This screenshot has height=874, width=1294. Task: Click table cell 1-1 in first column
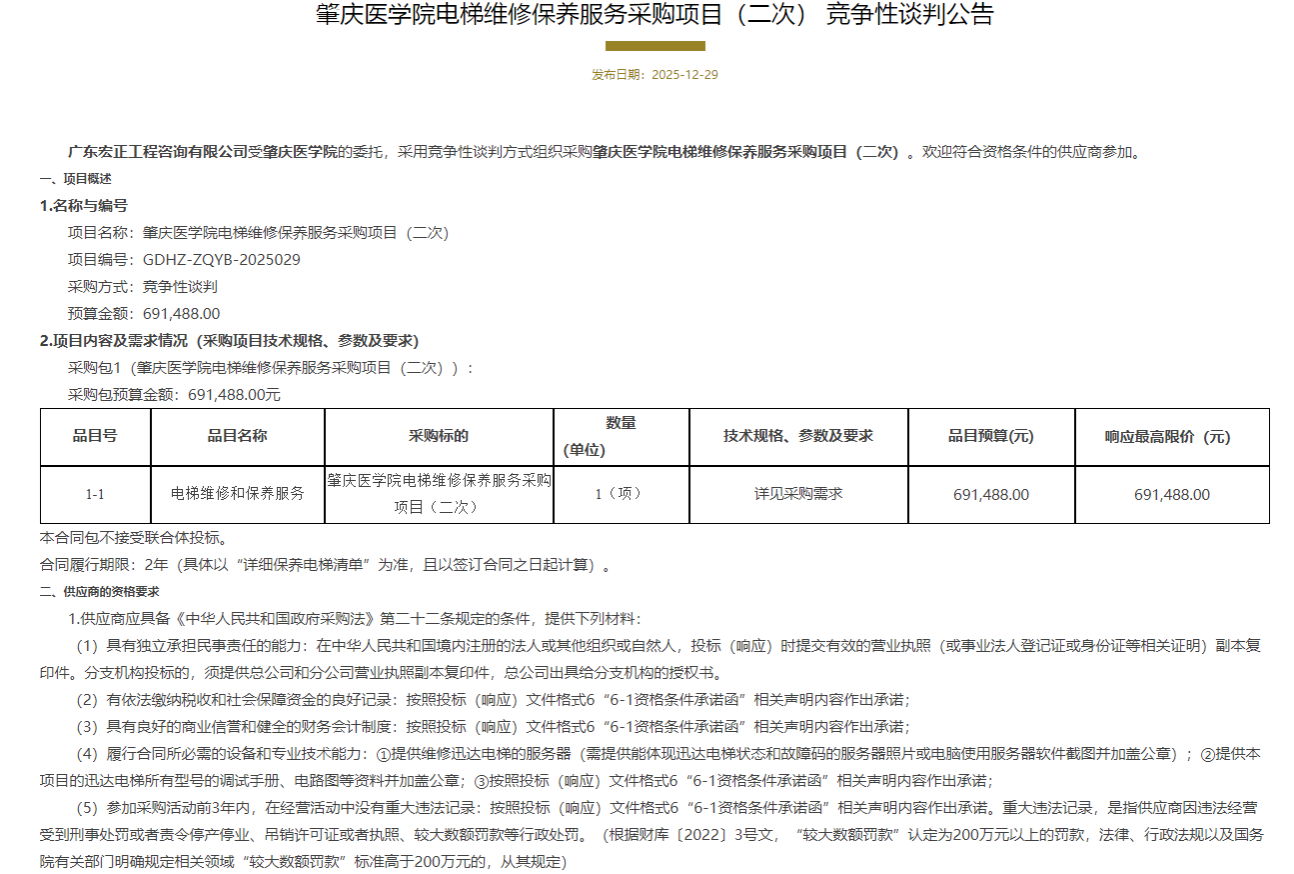pos(95,495)
